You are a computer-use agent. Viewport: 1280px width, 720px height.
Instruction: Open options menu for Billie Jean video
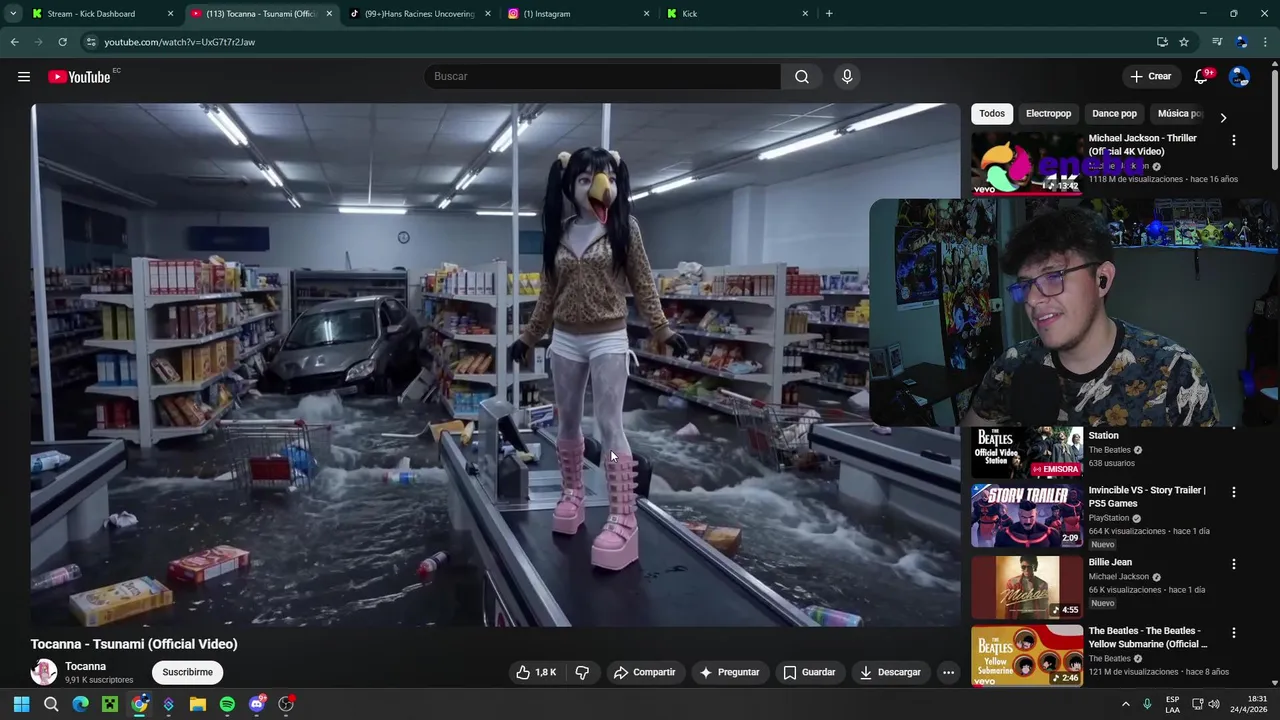(x=1233, y=564)
